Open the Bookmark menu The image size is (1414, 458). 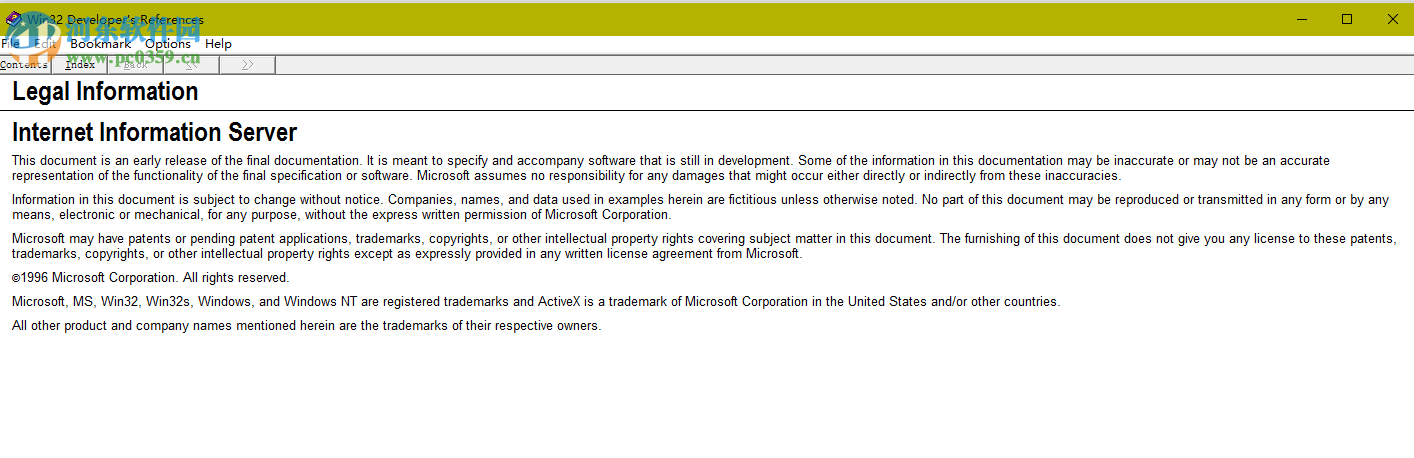pyautogui.click(x=100, y=44)
